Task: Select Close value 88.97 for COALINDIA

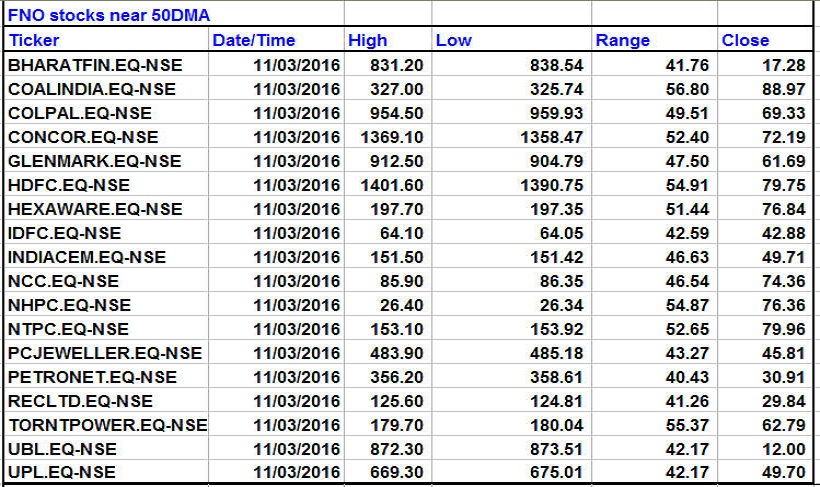Action: click(784, 89)
